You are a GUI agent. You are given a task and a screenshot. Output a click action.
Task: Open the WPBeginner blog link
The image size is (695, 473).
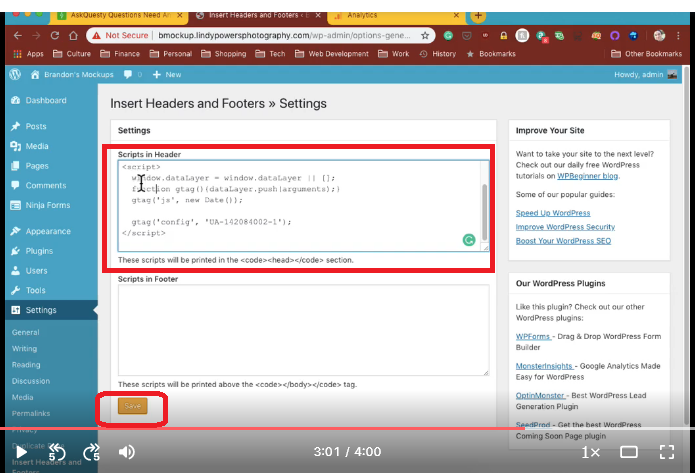coord(587,176)
